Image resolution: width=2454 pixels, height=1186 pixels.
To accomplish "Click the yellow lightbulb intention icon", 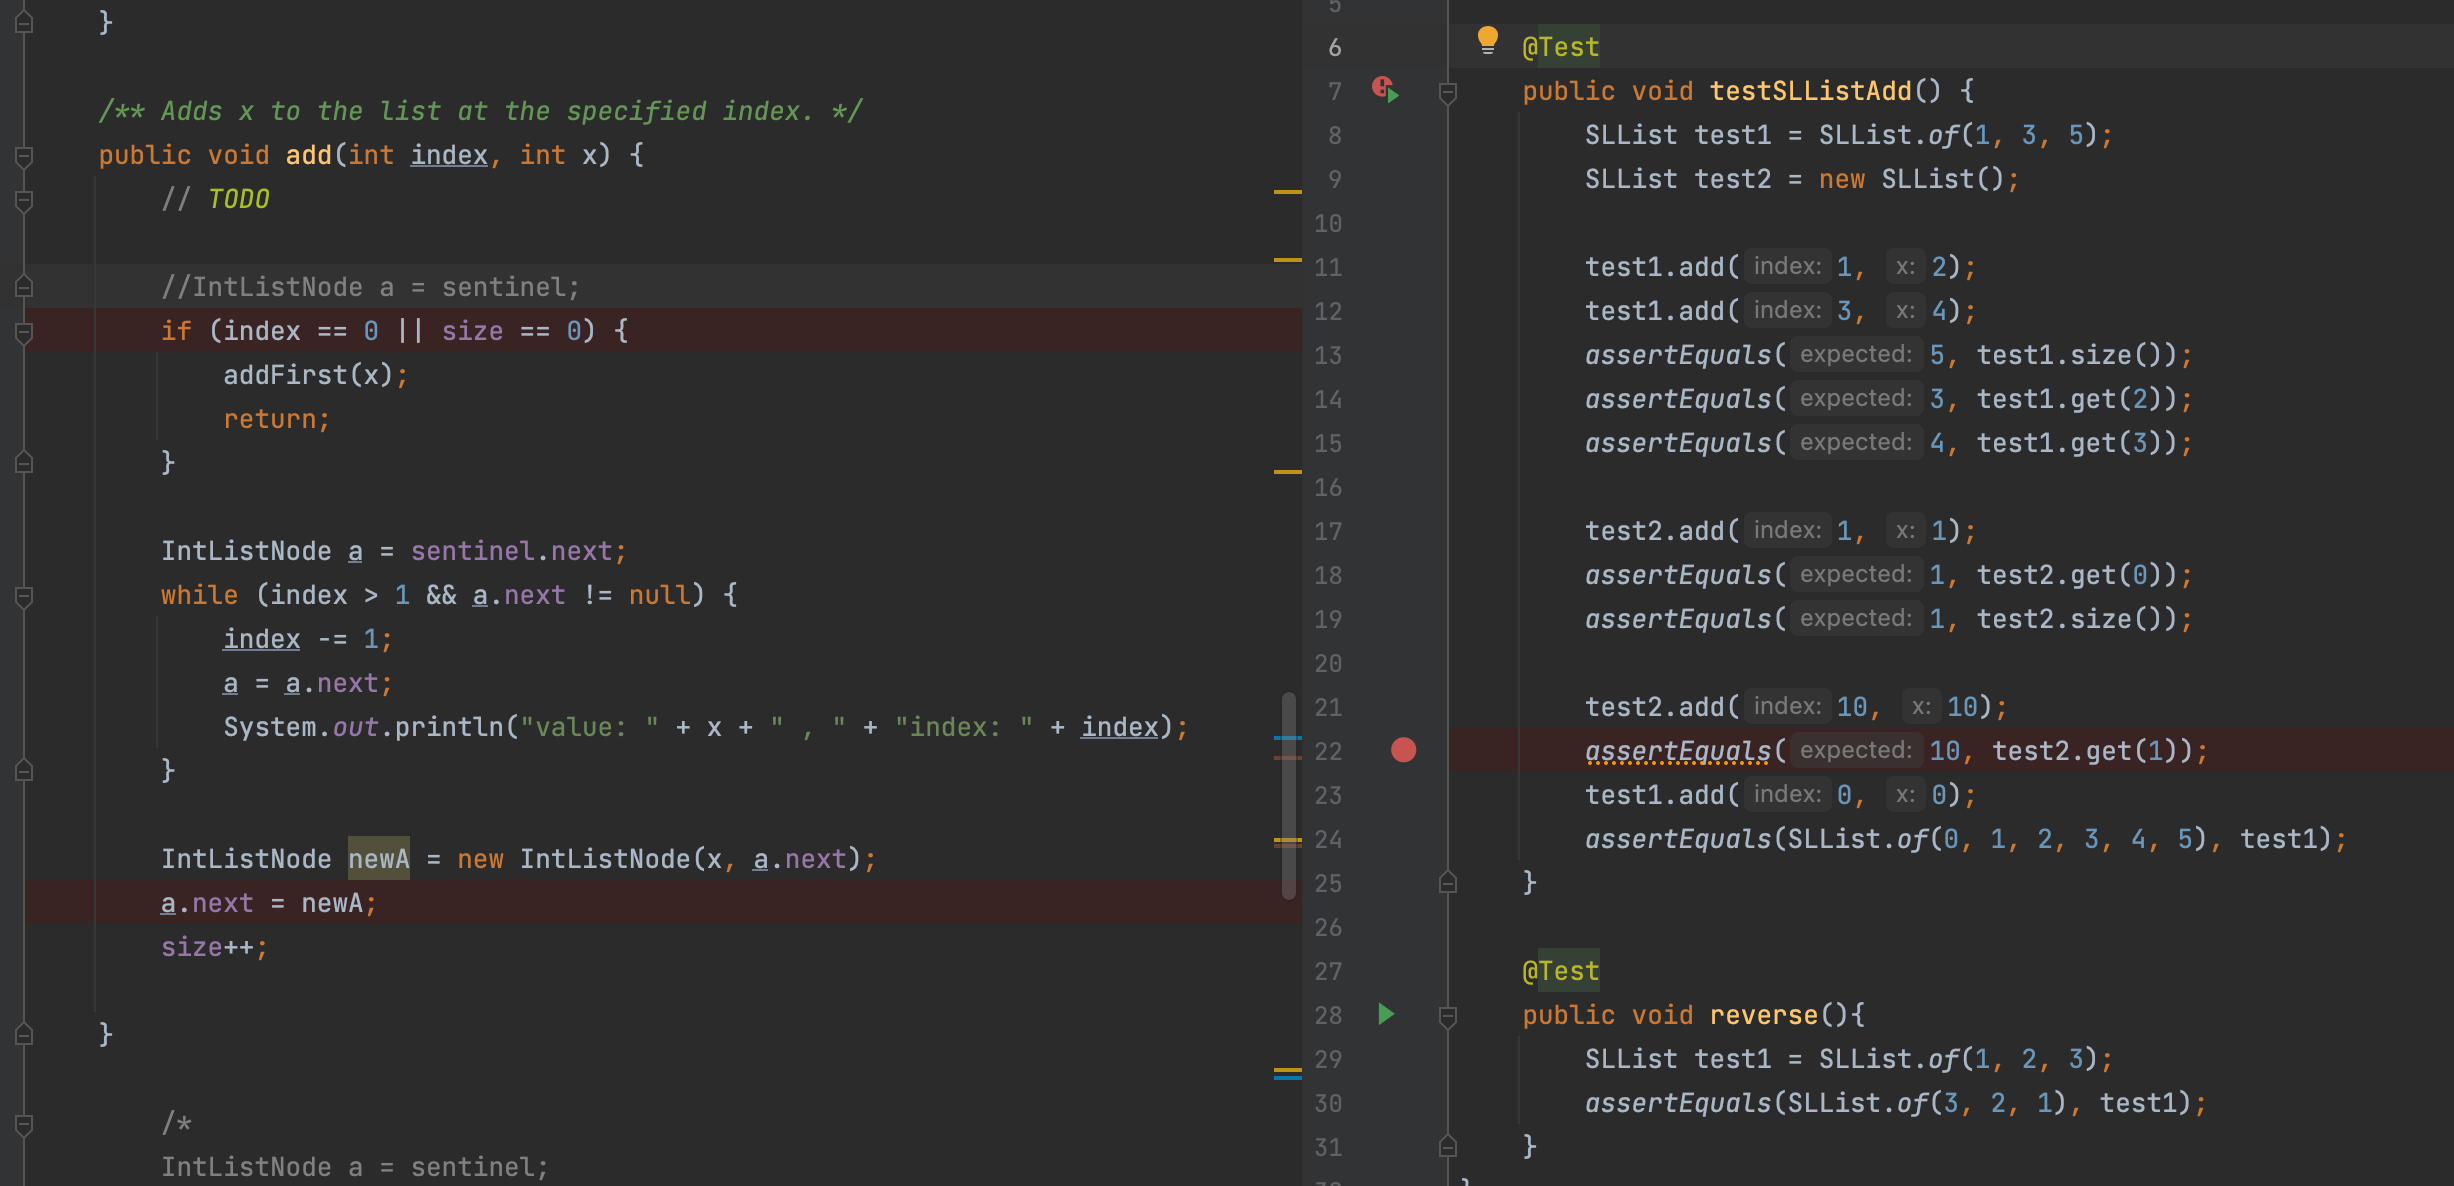I will click(x=1487, y=40).
